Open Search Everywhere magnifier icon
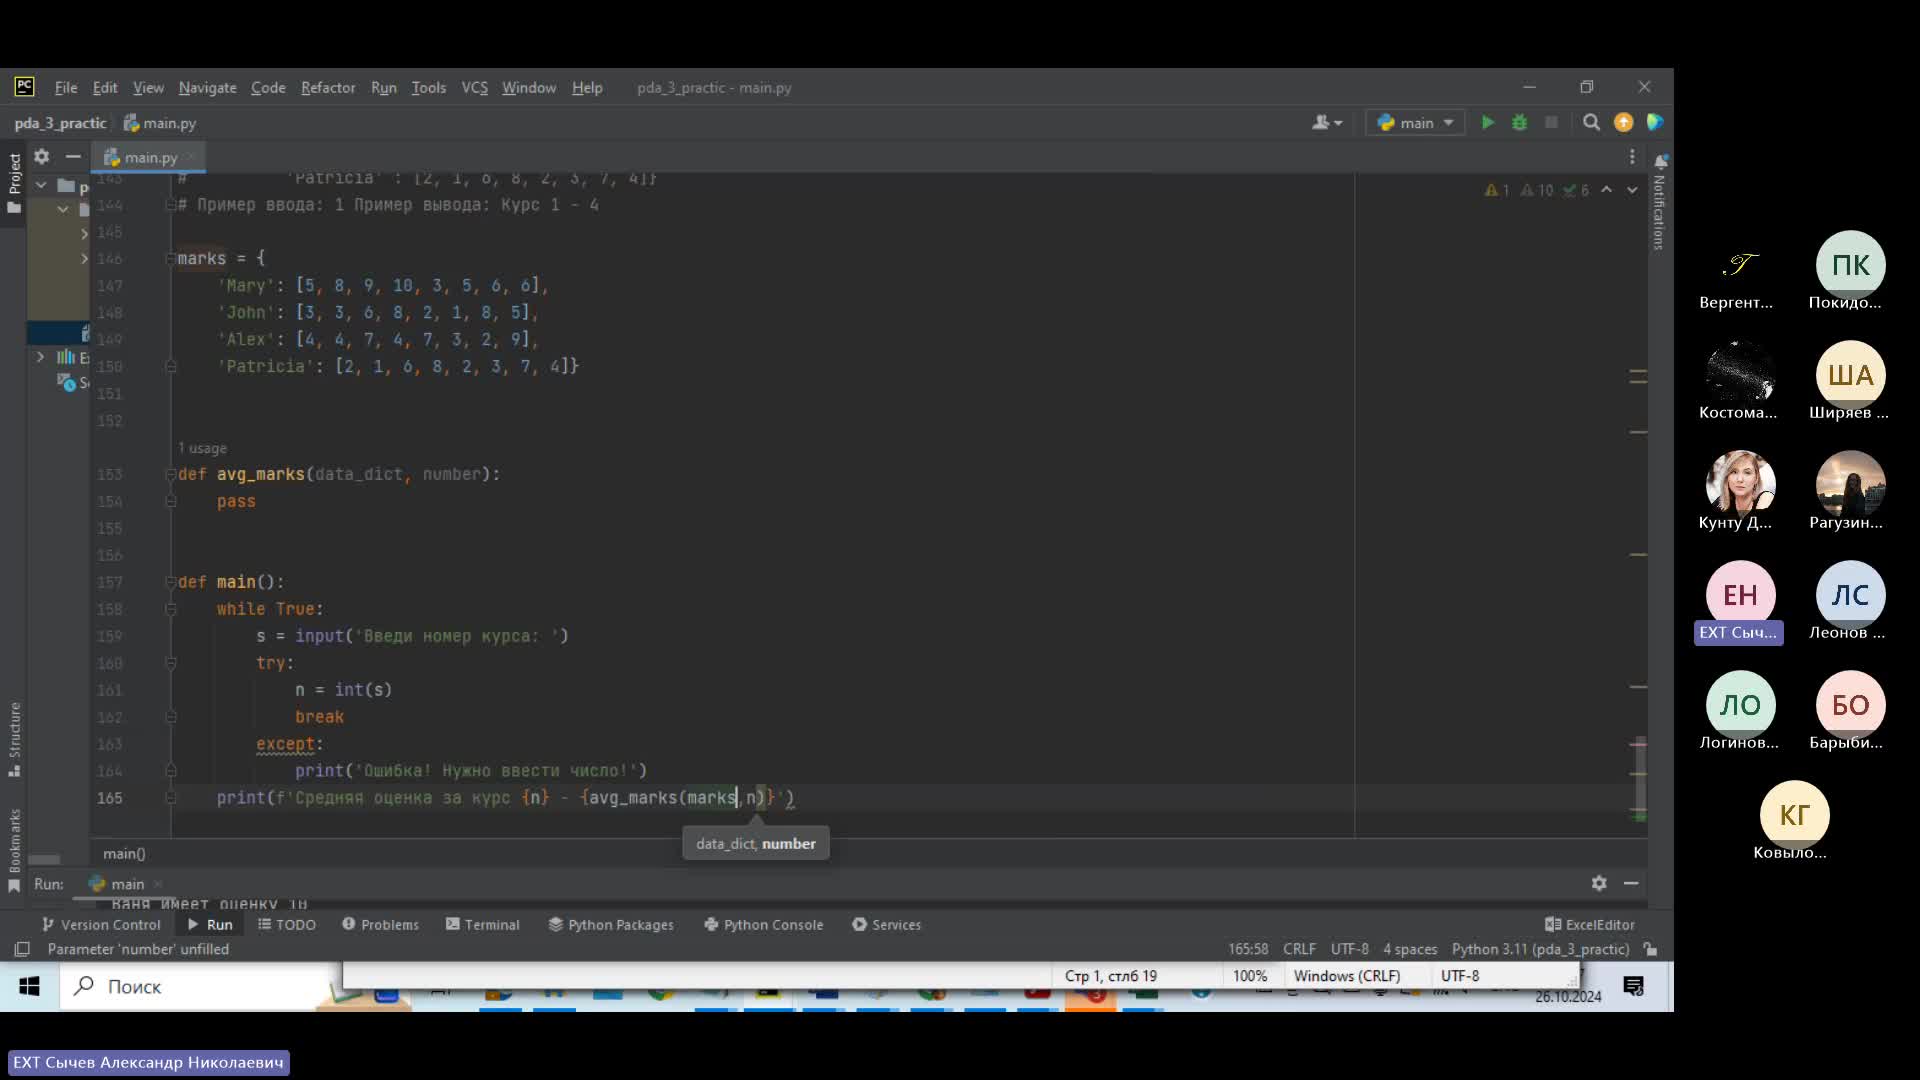This screenshot has width=1920, height=1080. (x=1591, y=122)
